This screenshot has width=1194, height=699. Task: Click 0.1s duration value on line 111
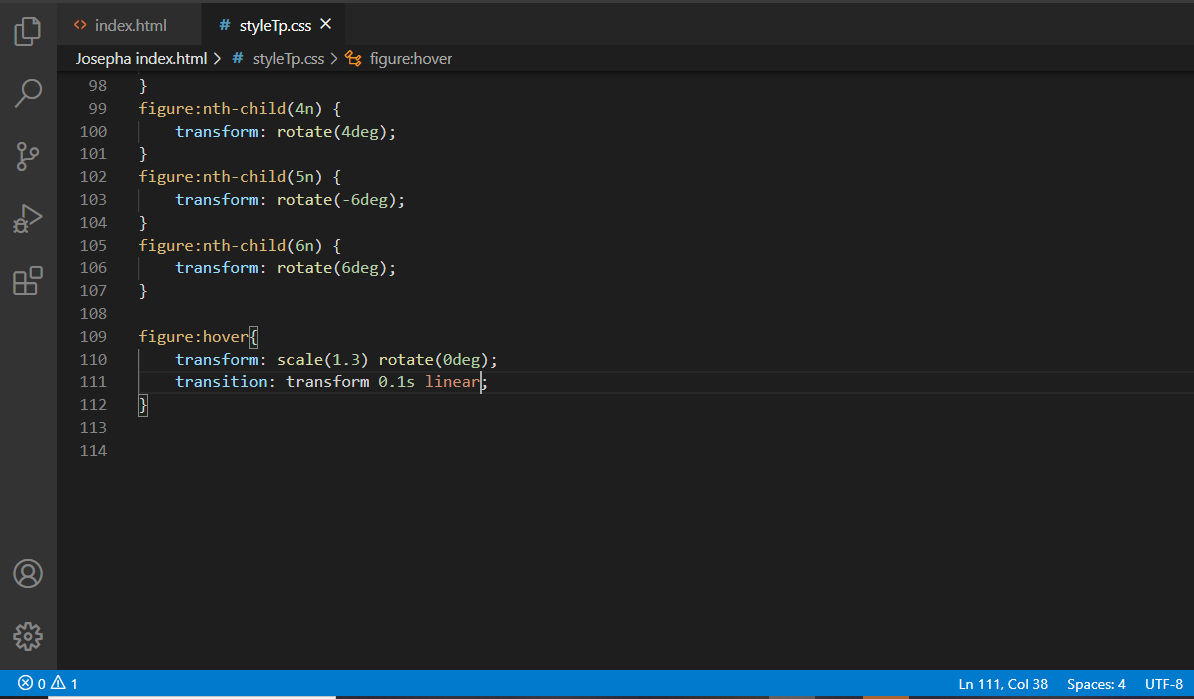click(x=396, y=381)
